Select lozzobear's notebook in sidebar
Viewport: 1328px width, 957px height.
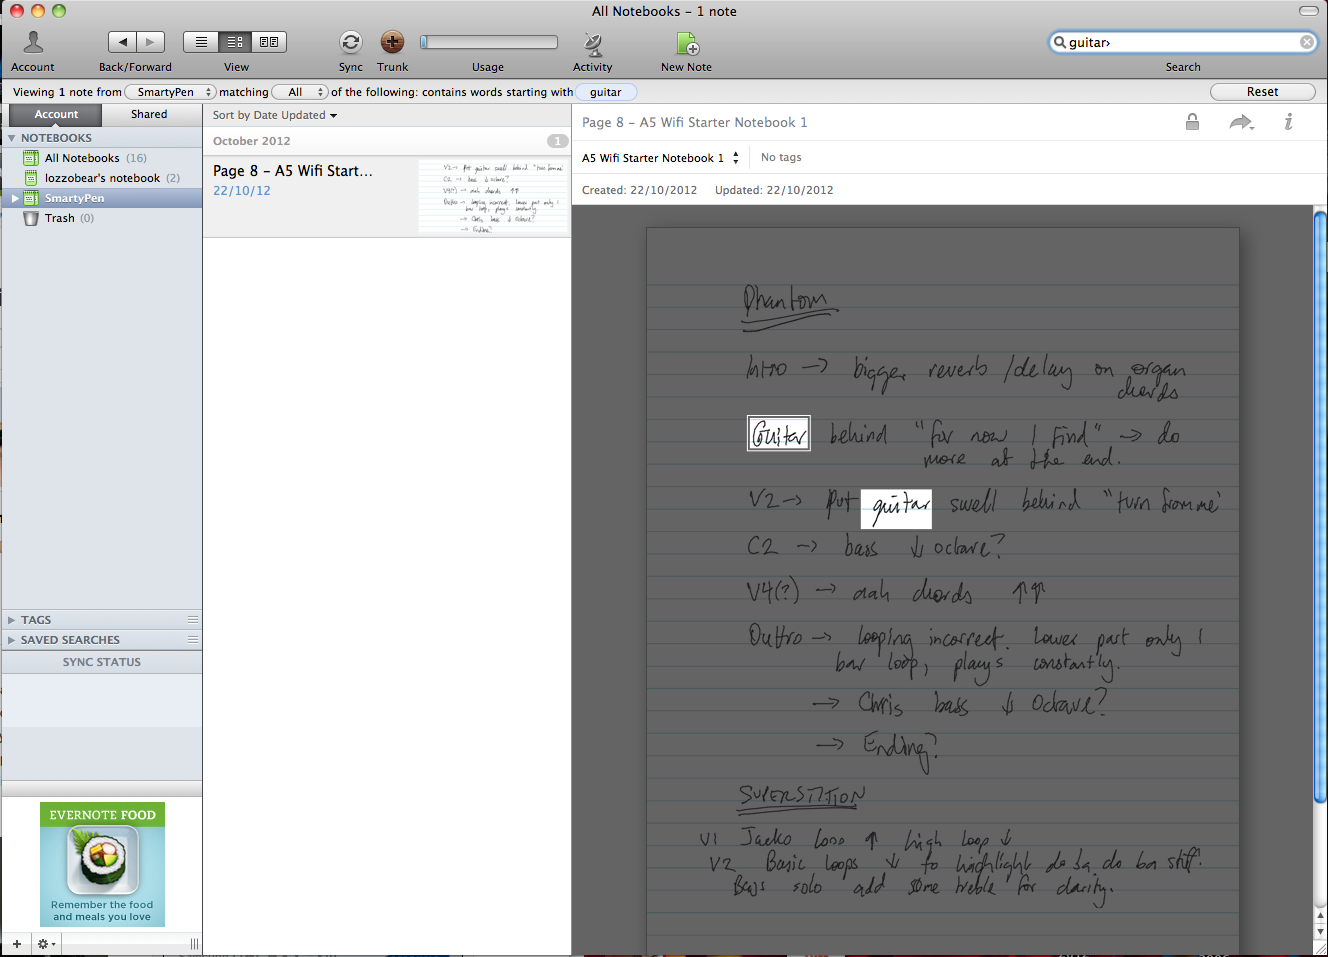click(x=102, y=178)
